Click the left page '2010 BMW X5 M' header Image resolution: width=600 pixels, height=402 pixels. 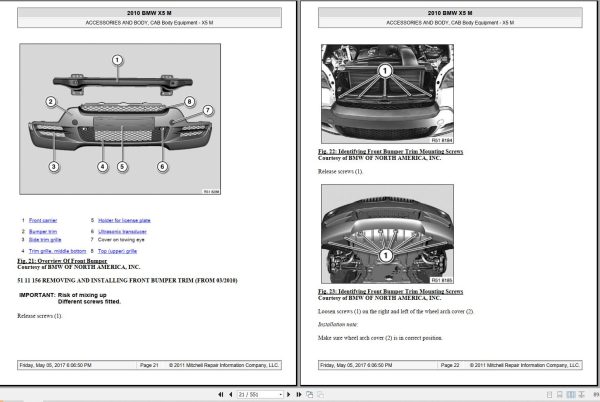click(149, 13)
